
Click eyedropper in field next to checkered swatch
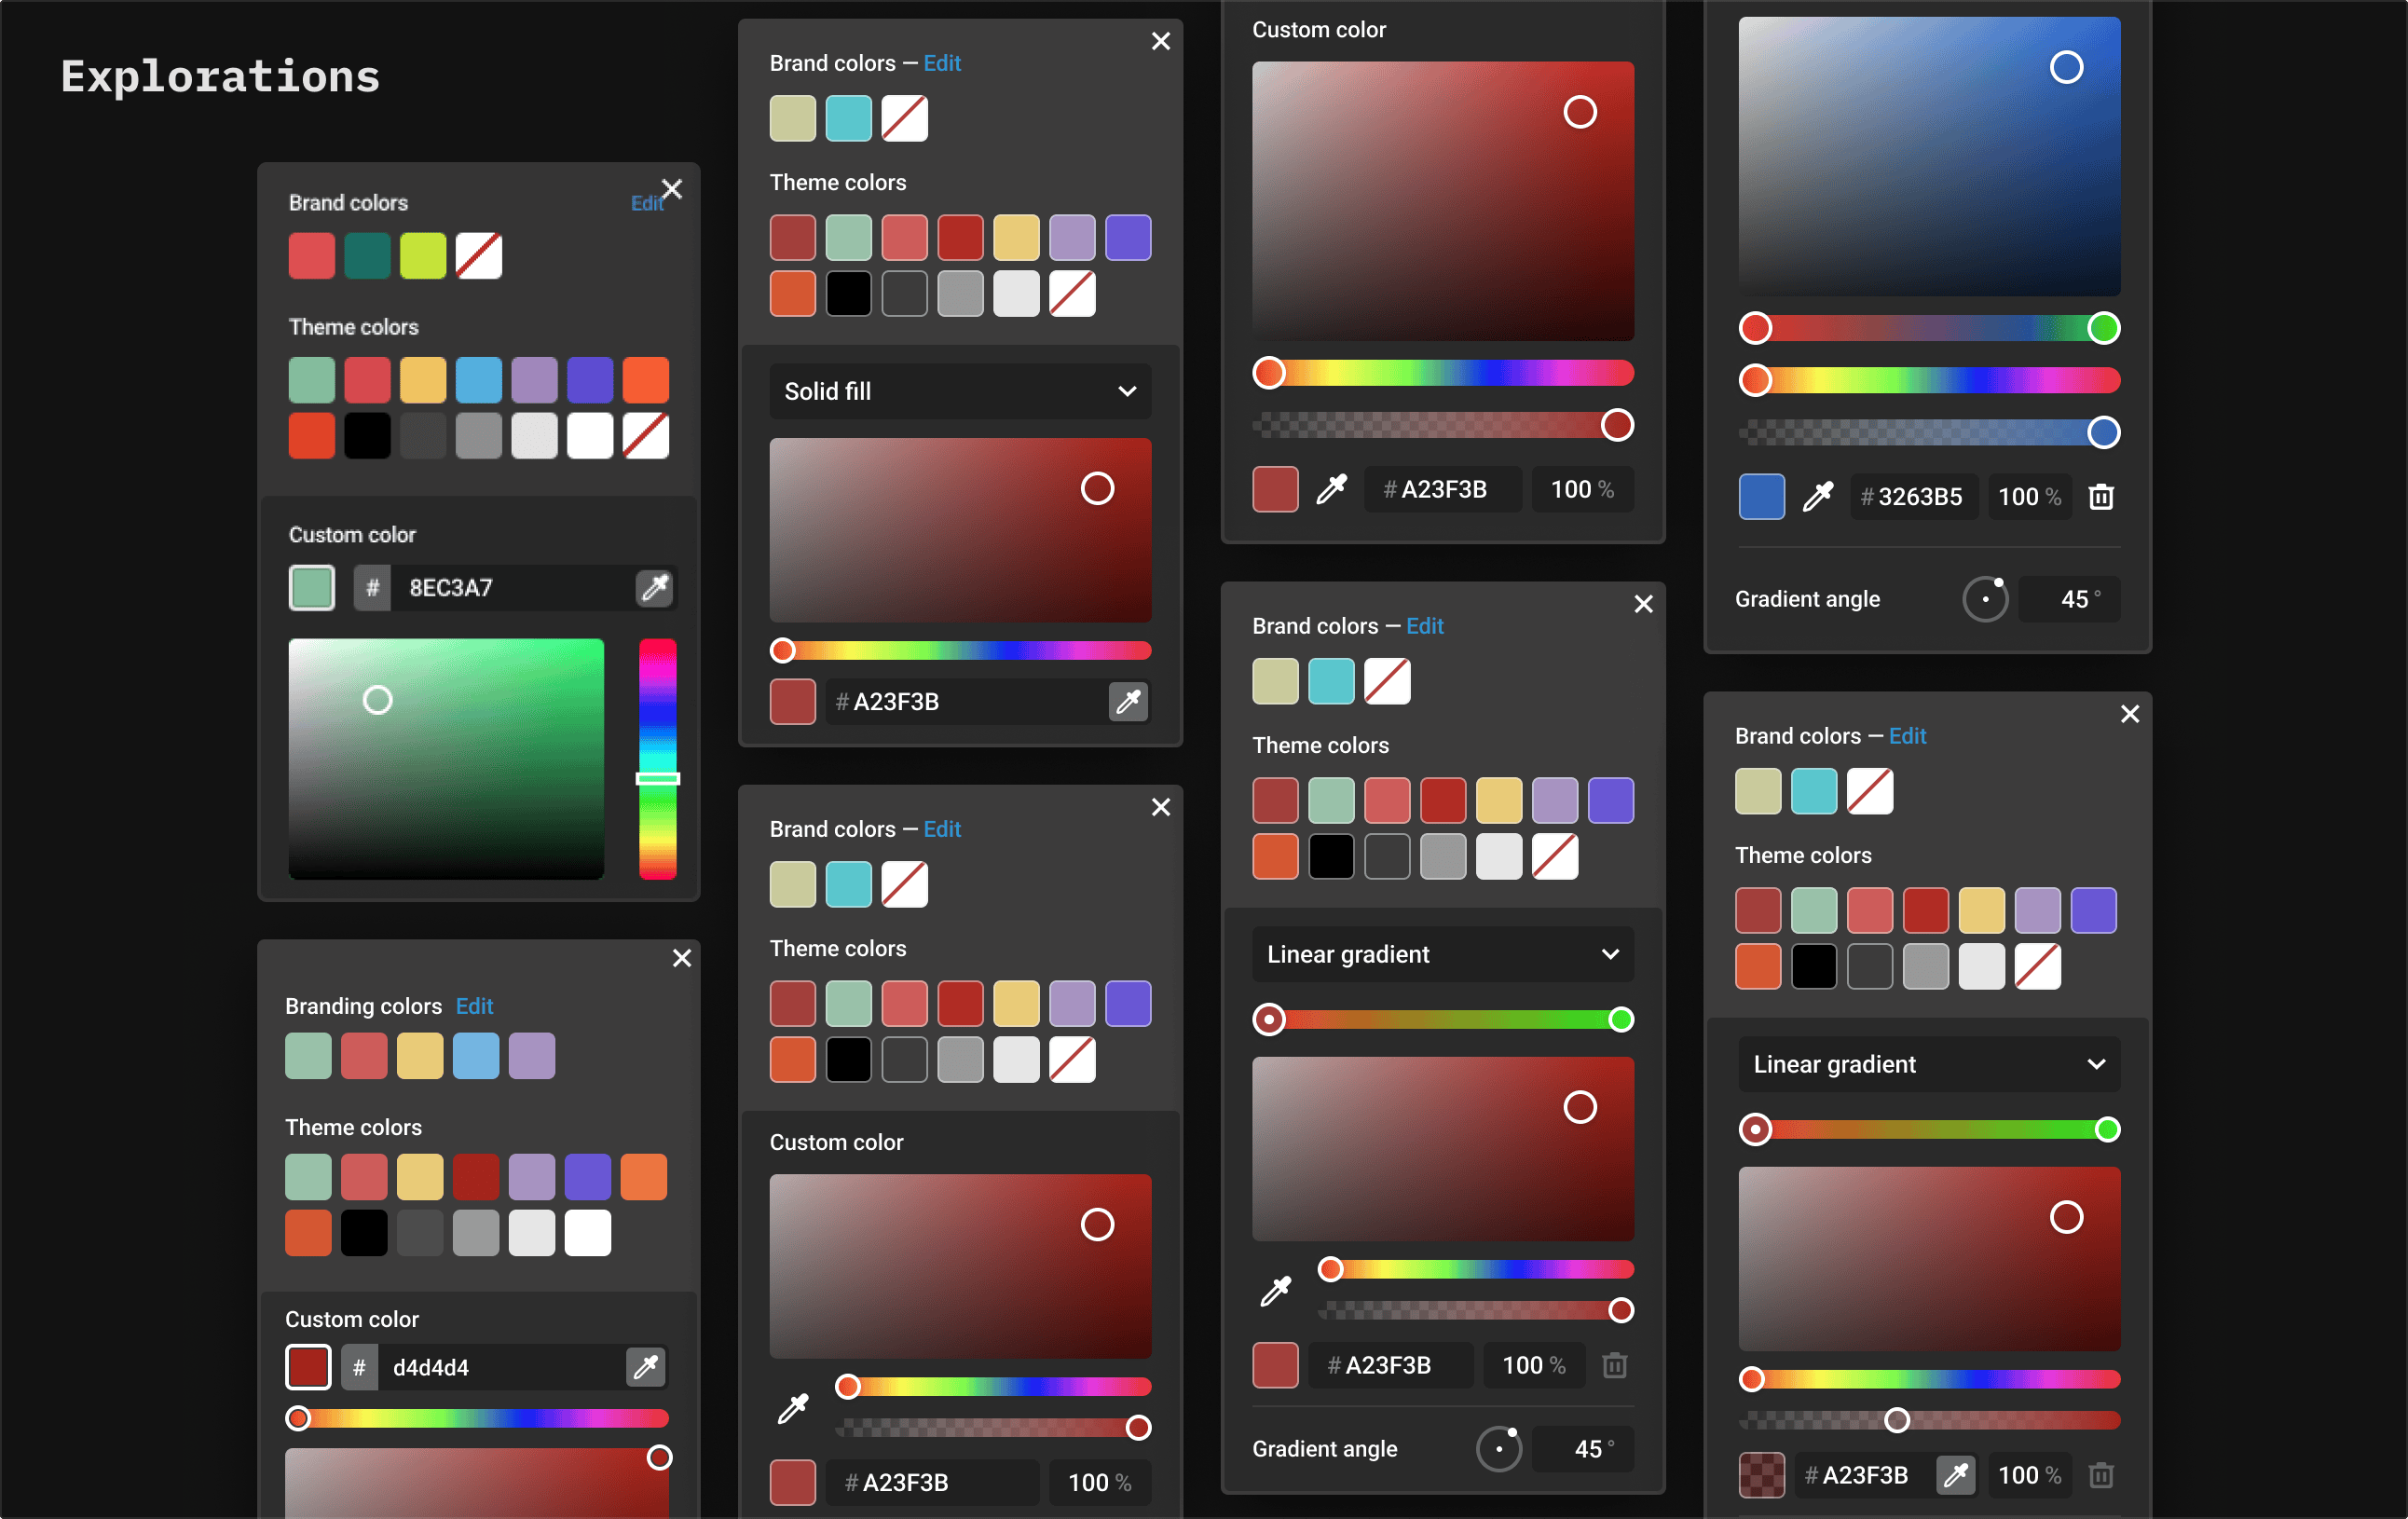(1955, 1474)
